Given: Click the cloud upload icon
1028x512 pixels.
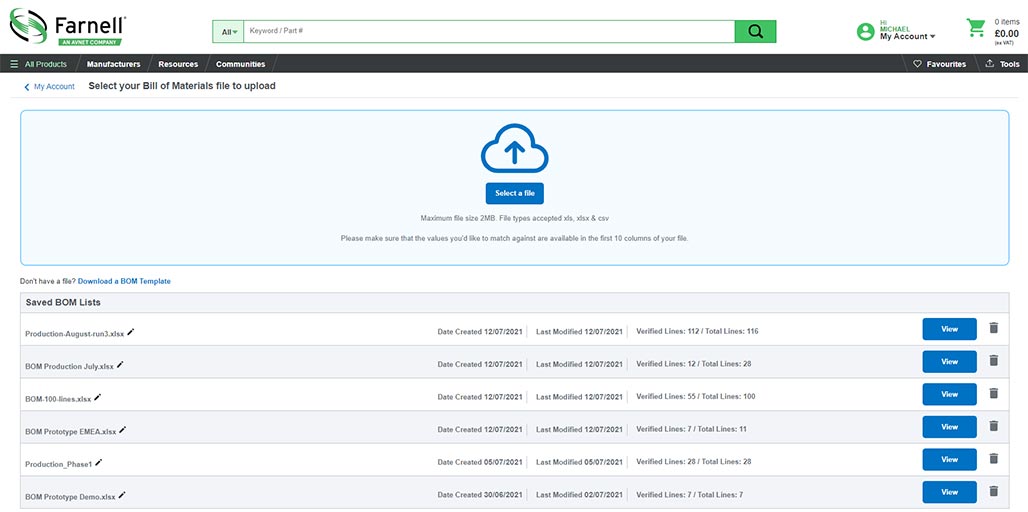Looking at the screenshot, I should pyautogui.click(x=515, y=148).
